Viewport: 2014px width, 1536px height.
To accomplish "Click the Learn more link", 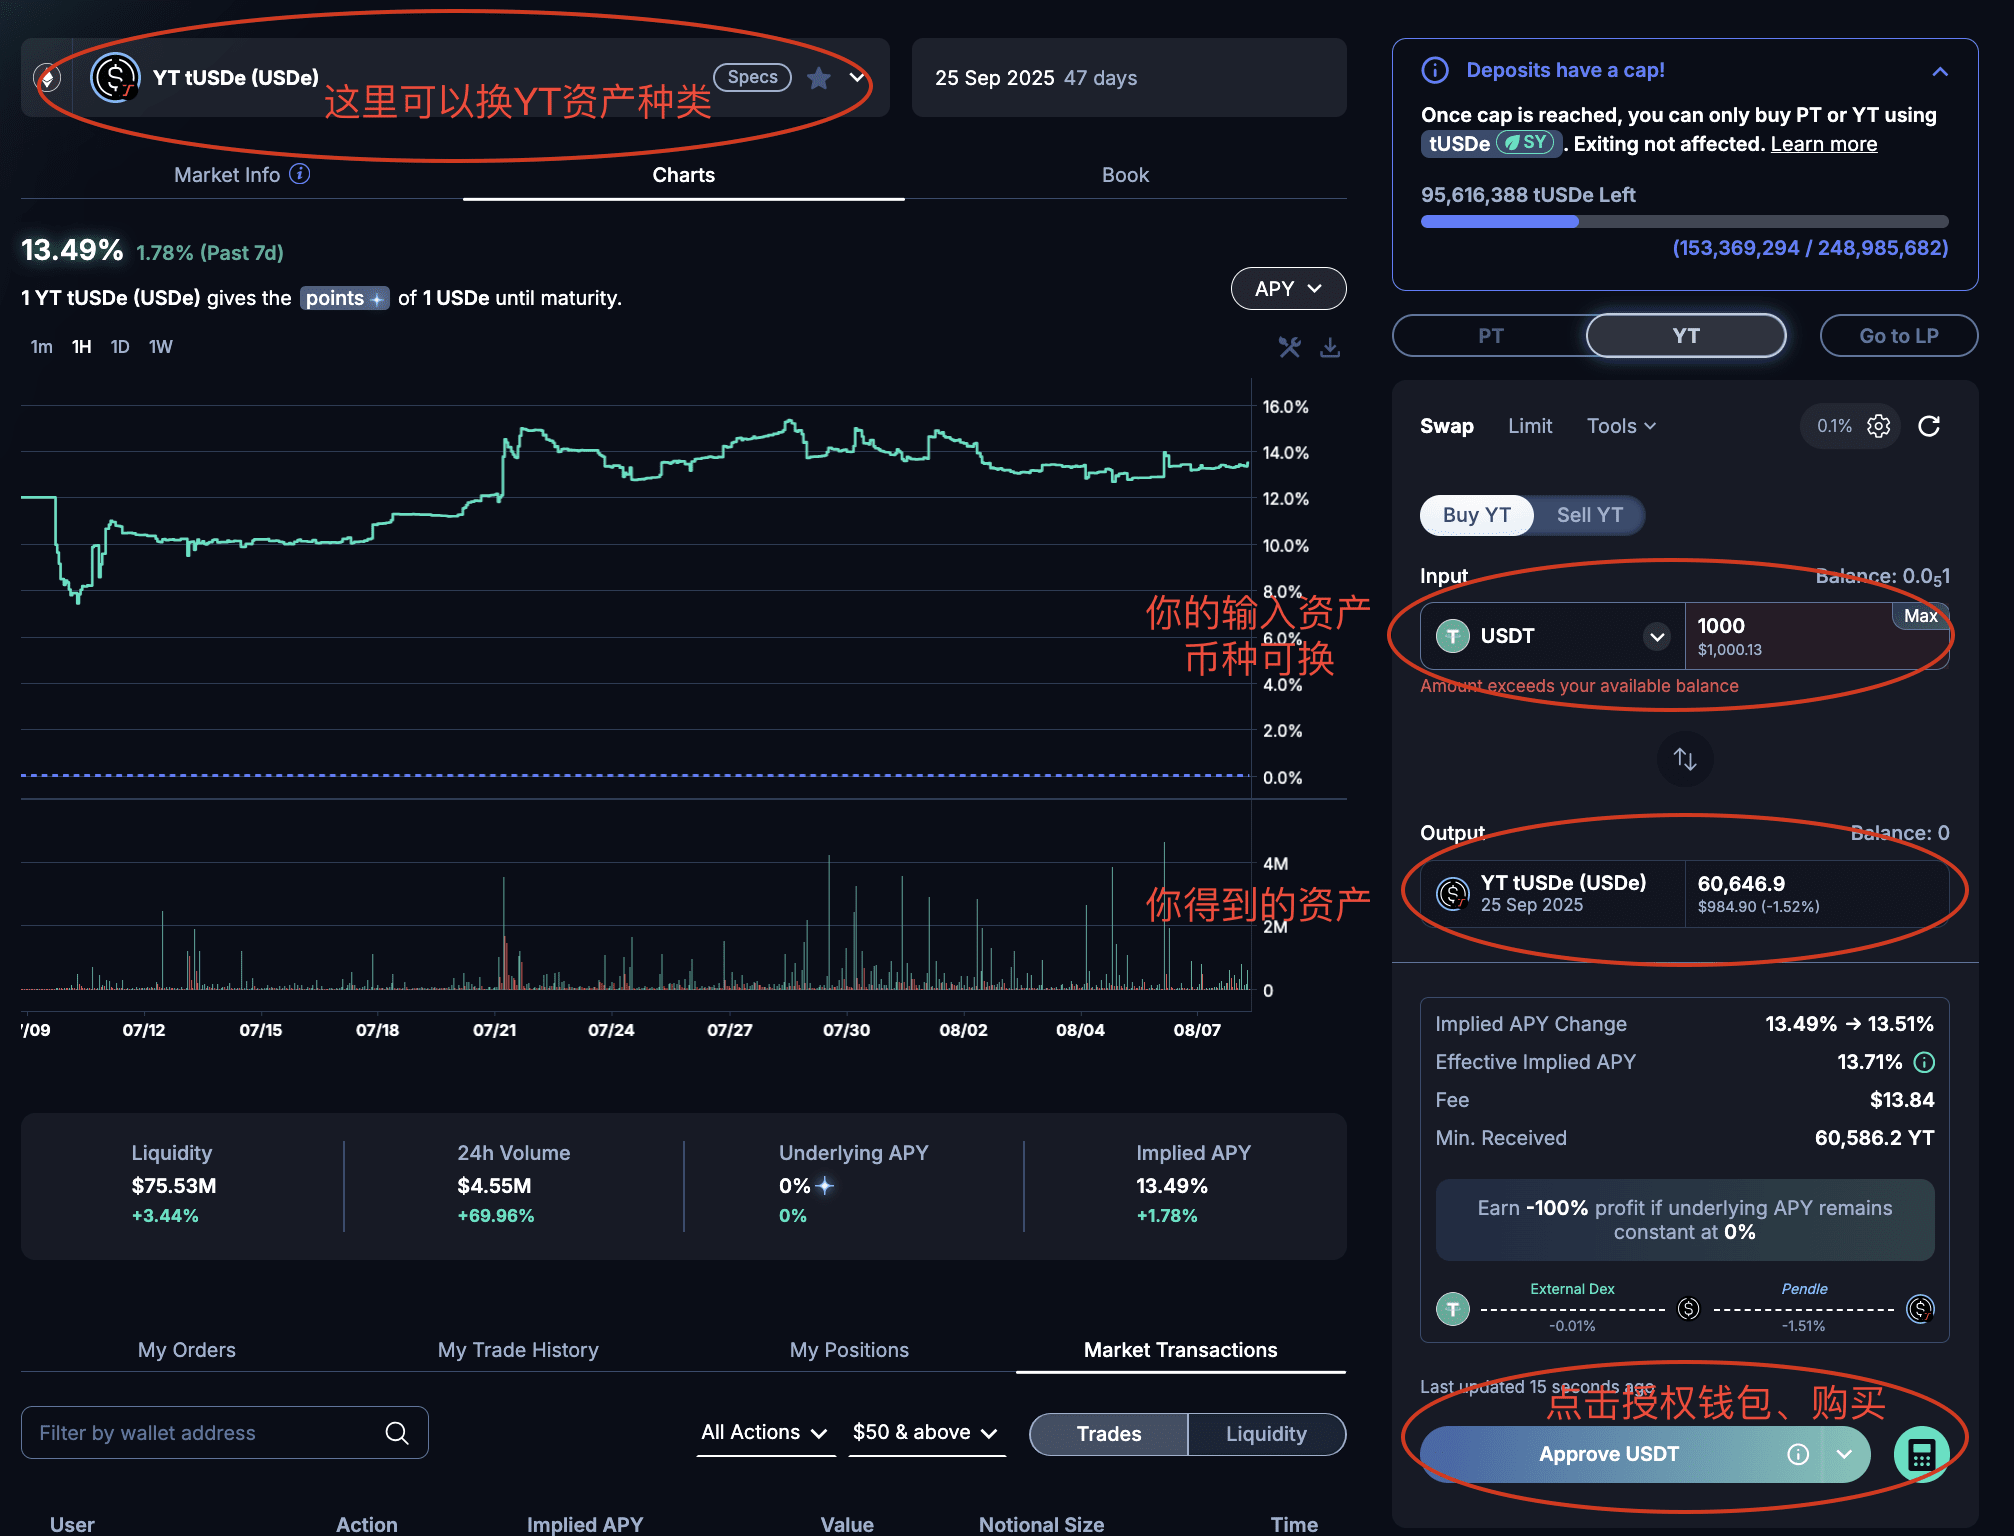I will (1824, 144).
